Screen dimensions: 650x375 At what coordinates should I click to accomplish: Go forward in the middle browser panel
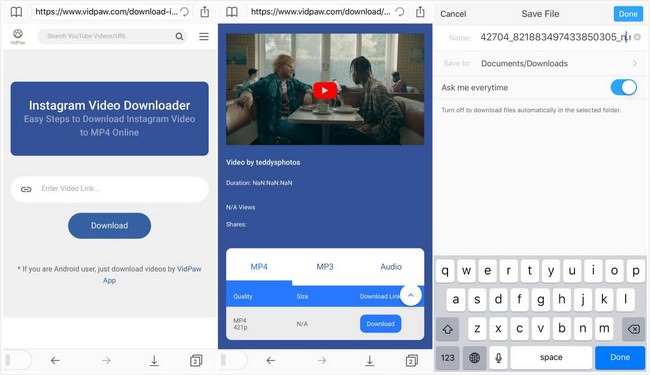pos(322,360)
